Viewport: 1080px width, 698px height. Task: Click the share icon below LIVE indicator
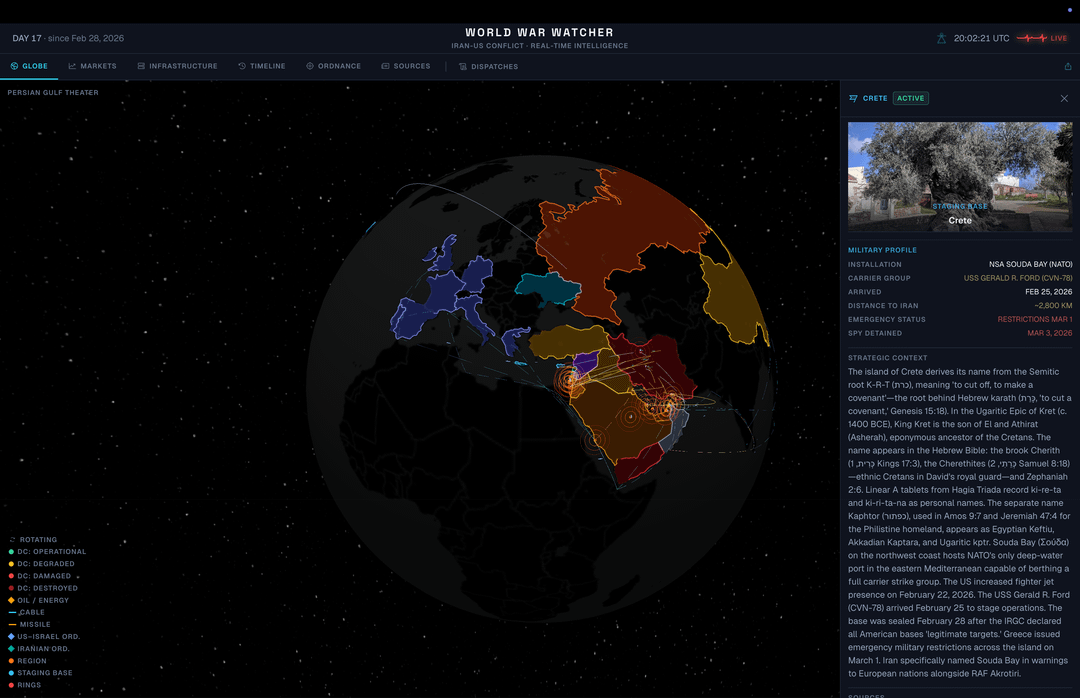coord(1068,66)
